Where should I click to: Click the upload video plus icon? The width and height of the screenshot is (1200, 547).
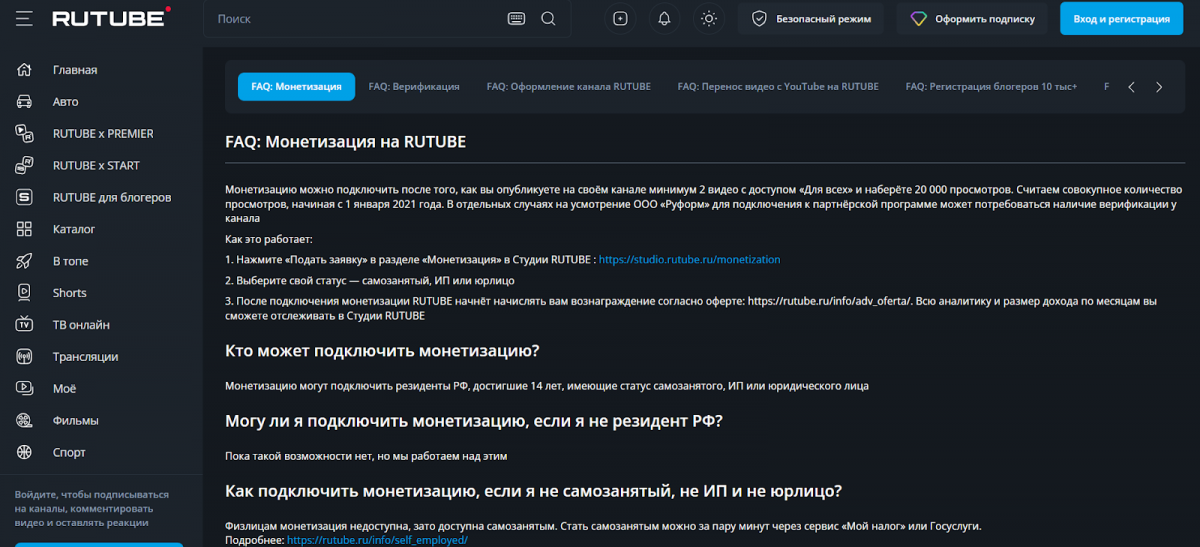(x=620, y=19)
